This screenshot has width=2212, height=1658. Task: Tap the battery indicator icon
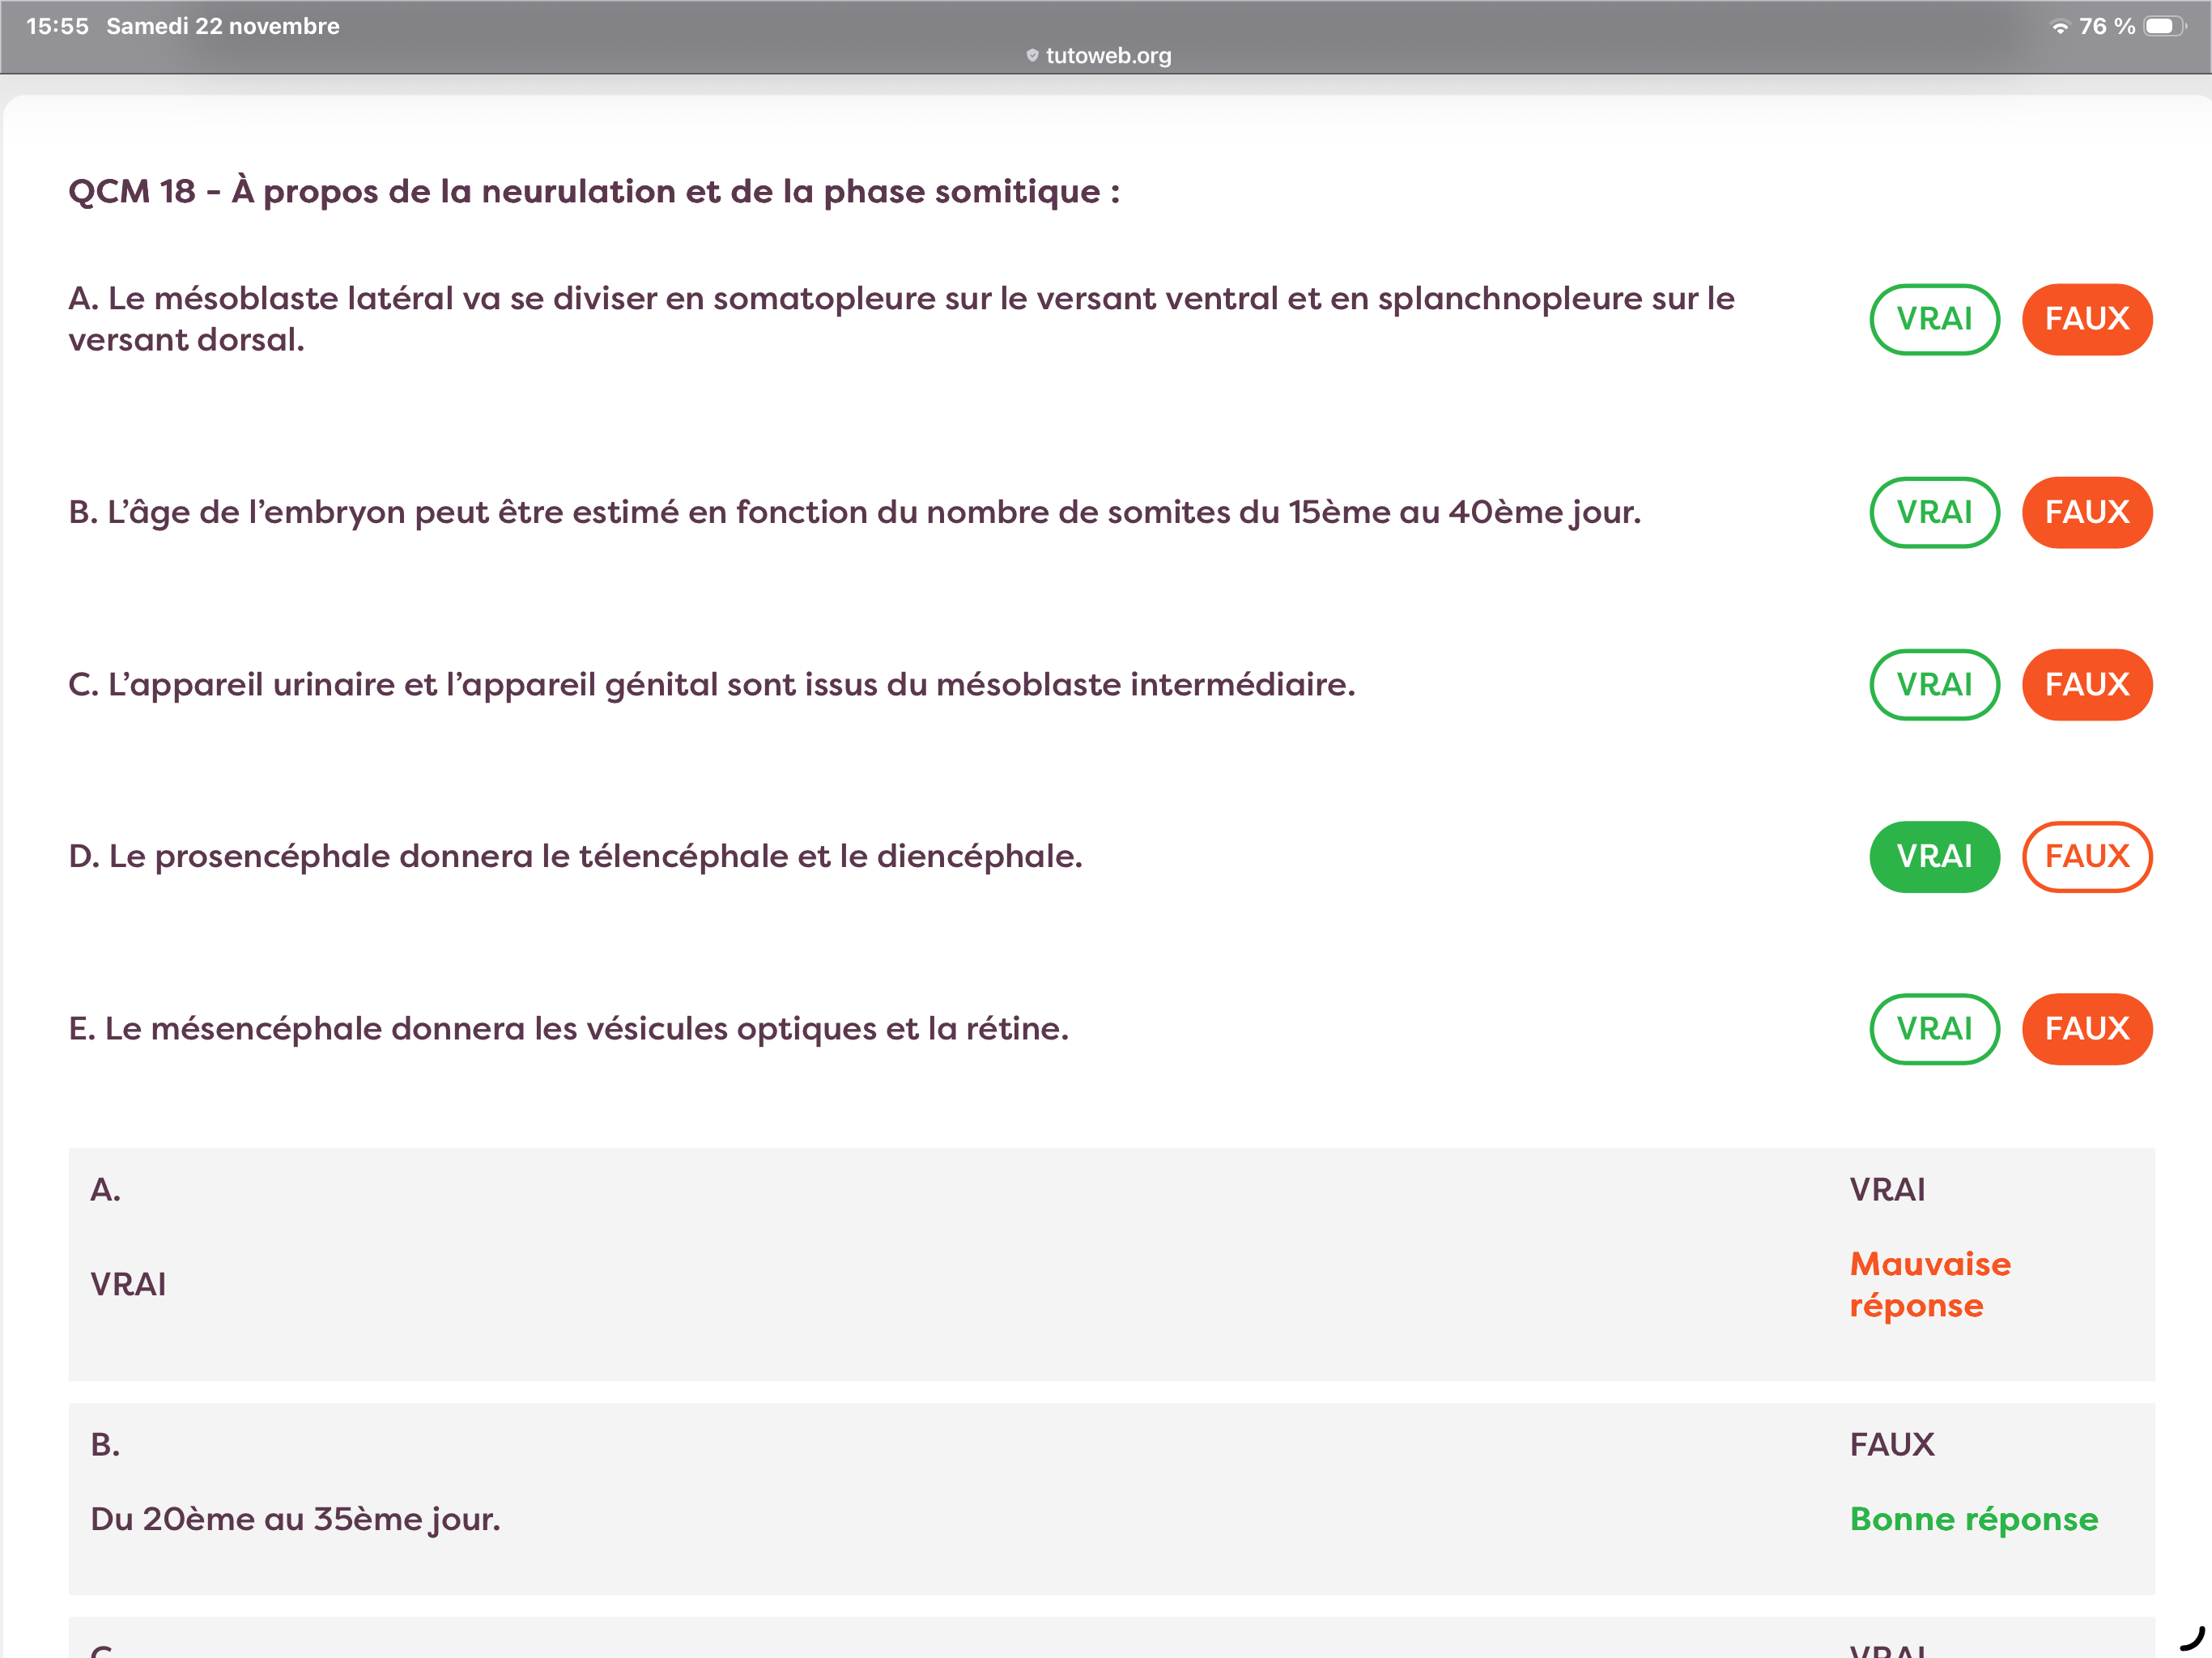click(x=2164, y=27)
